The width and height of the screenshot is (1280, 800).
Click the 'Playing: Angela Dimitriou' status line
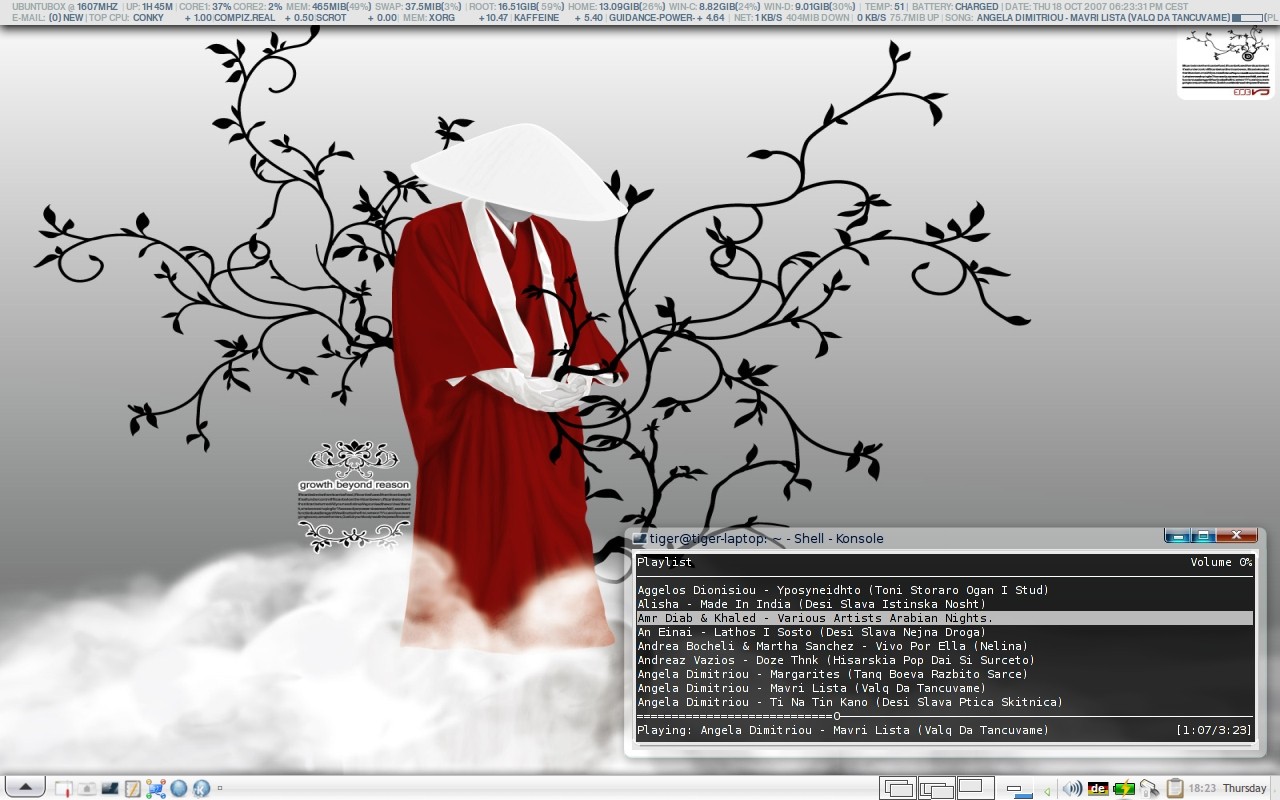pyautogui.click(x=843, y=730)
